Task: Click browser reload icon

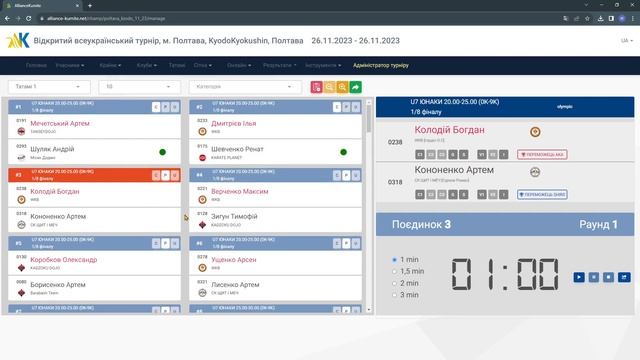Action: coord(29,18)
